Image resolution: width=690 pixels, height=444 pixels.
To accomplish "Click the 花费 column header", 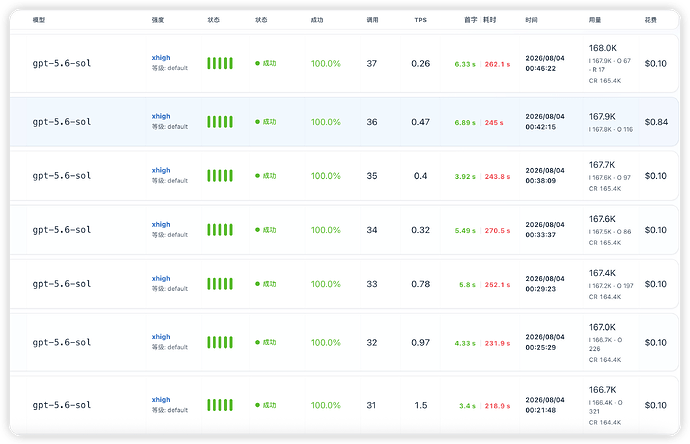I will (x=651, y=20).
